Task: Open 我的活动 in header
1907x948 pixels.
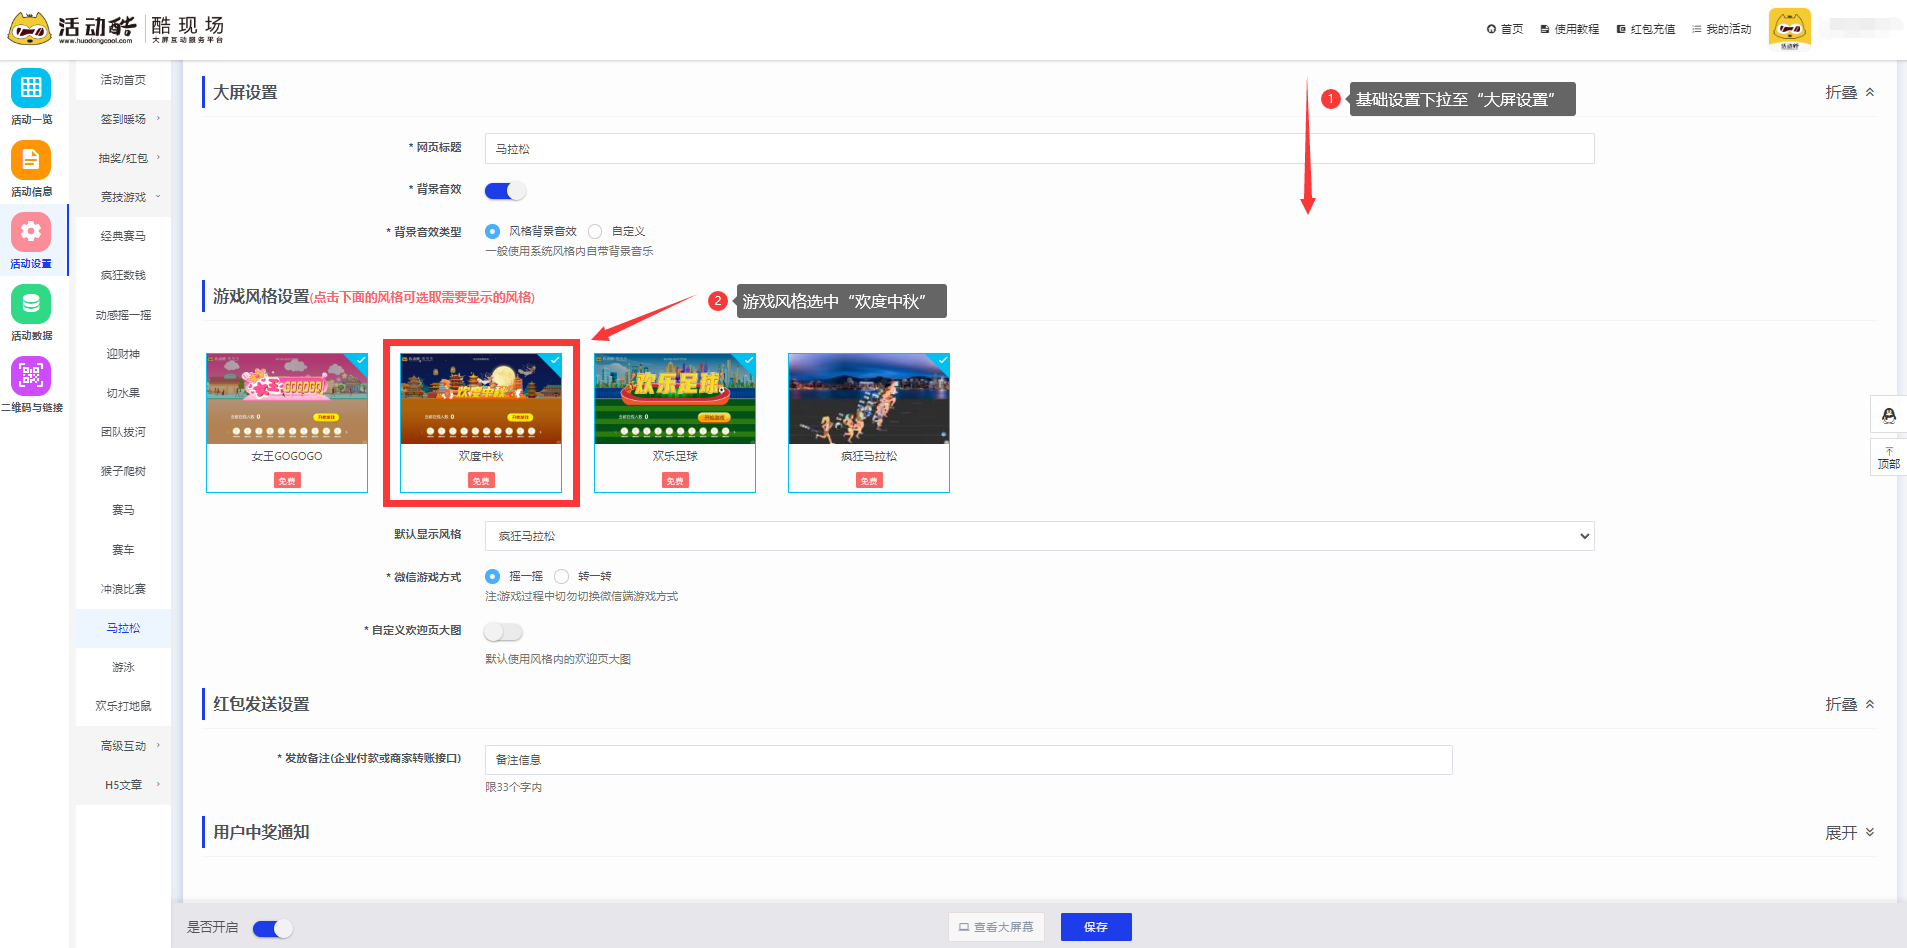Action: click(1722, 29)
